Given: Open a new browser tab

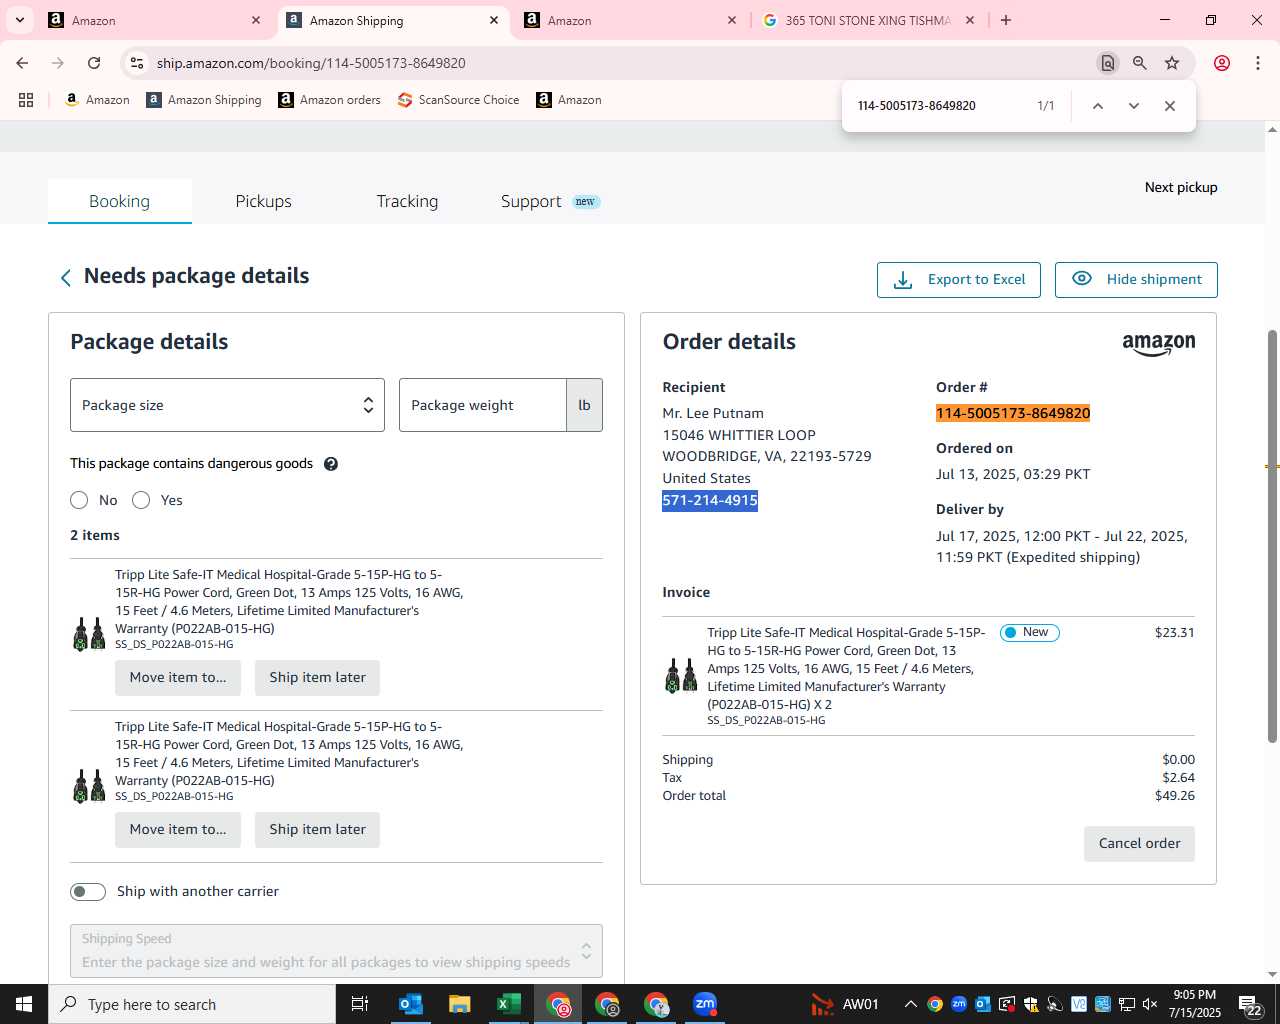Looking at the screenshot, I should (x=1006, y=20).
